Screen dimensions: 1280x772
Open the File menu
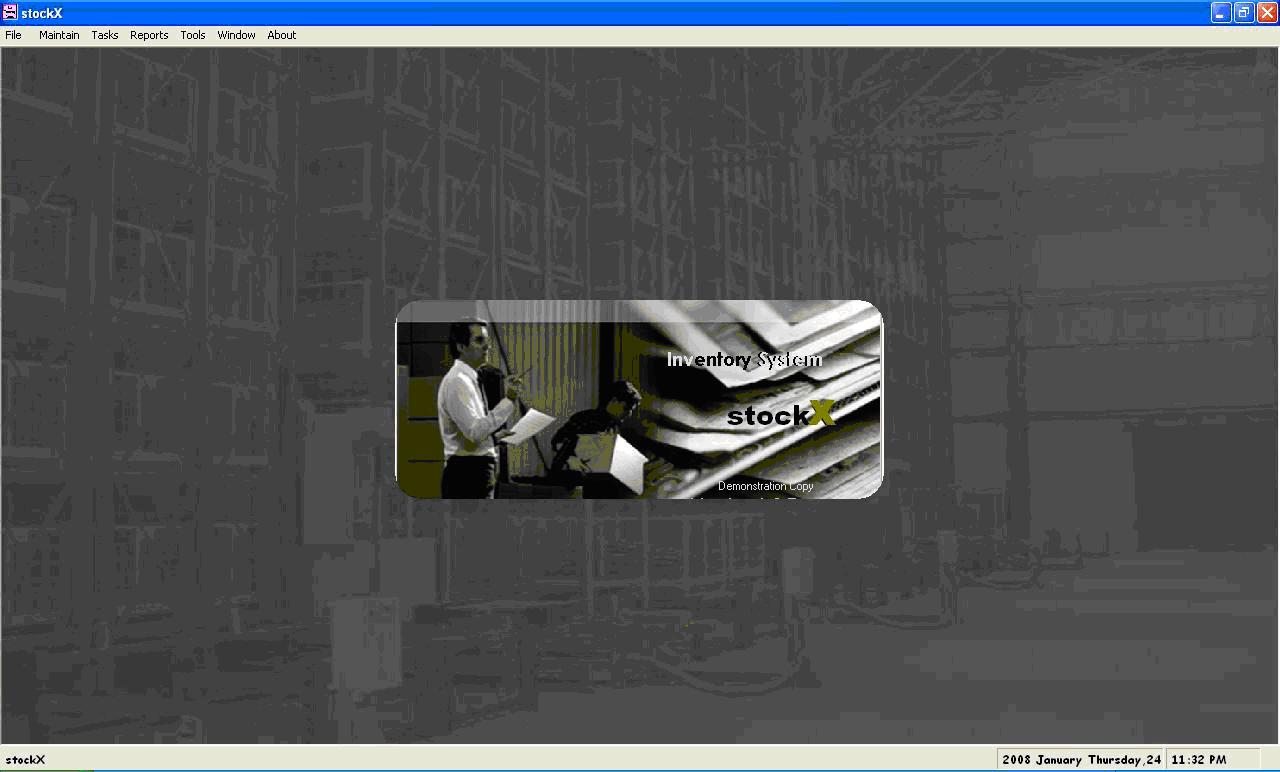[x=13, y=35]
